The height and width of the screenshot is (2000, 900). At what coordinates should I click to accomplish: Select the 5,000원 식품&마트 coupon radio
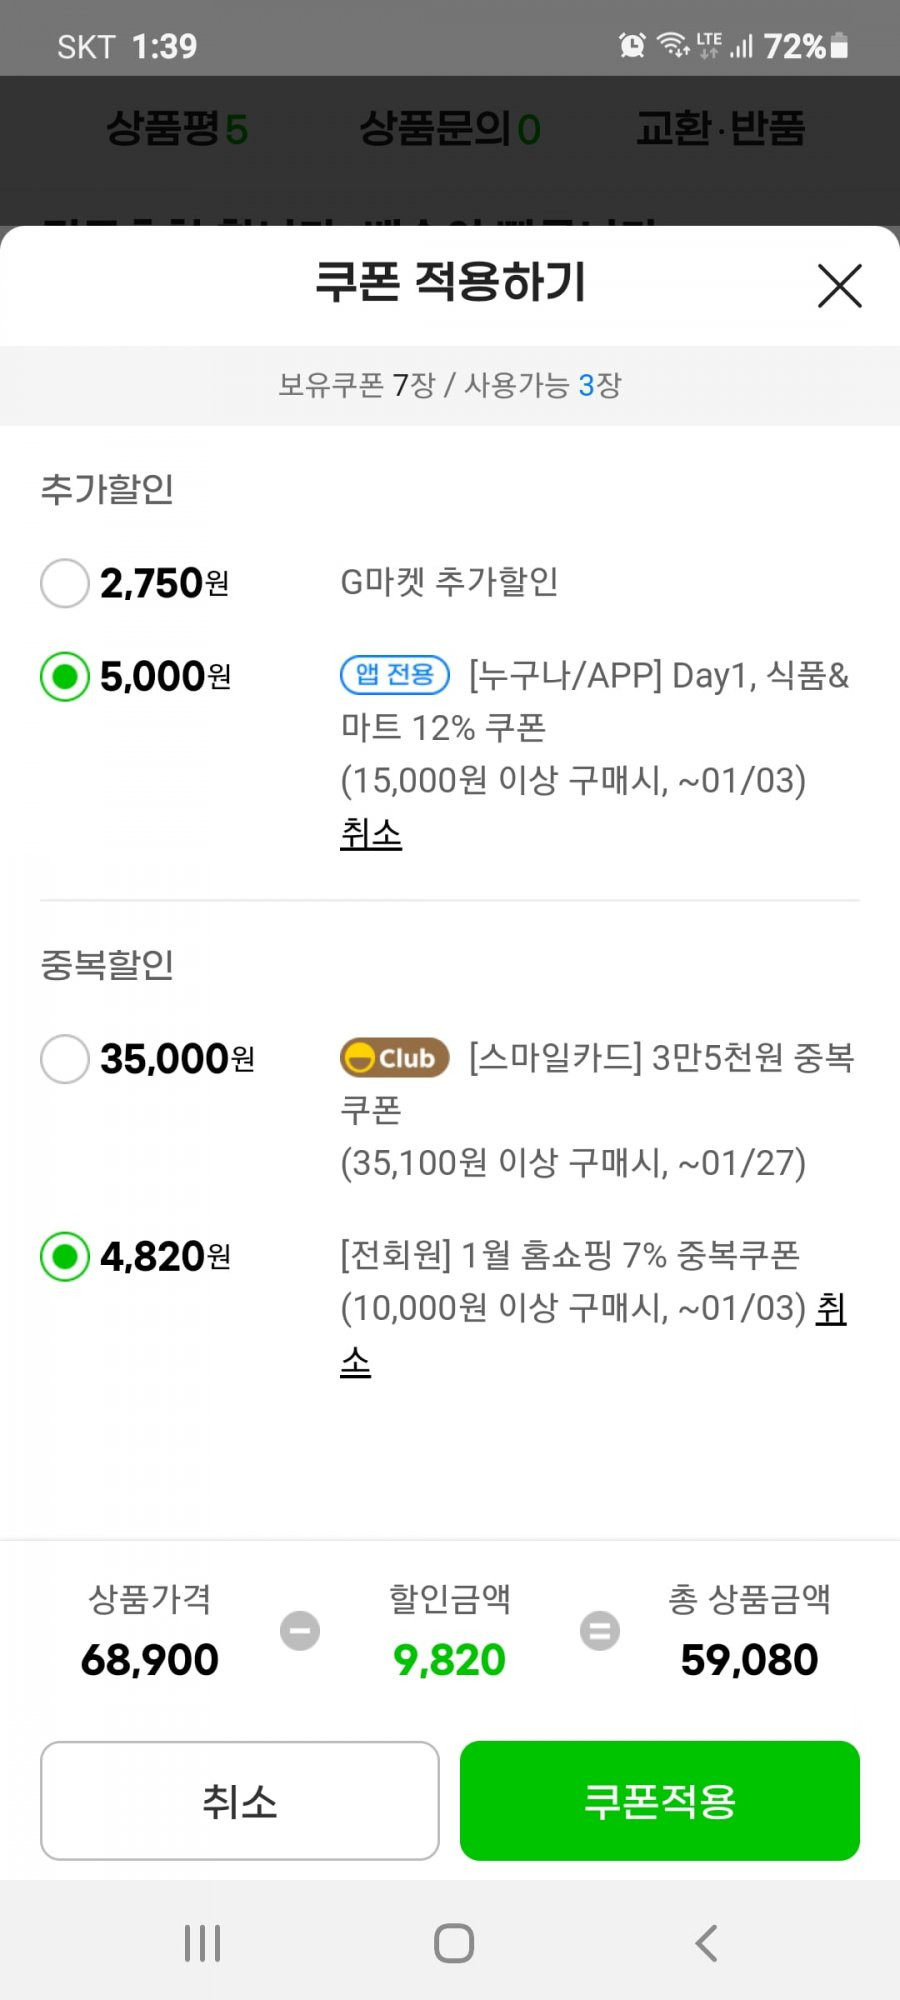[x=65, y=677]
